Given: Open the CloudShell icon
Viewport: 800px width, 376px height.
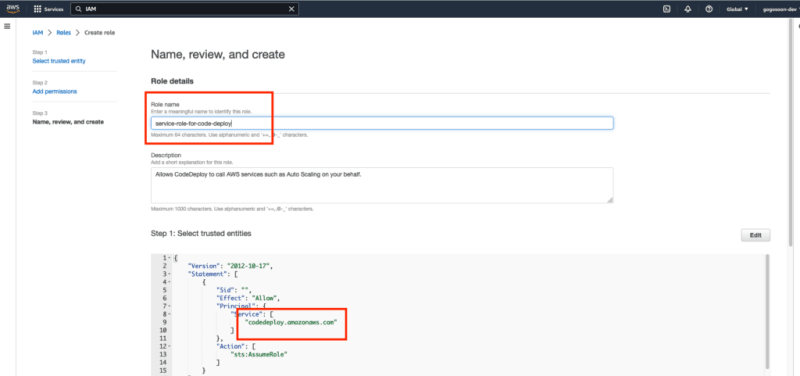Looking at the screenshot, I should coord(666,9).
